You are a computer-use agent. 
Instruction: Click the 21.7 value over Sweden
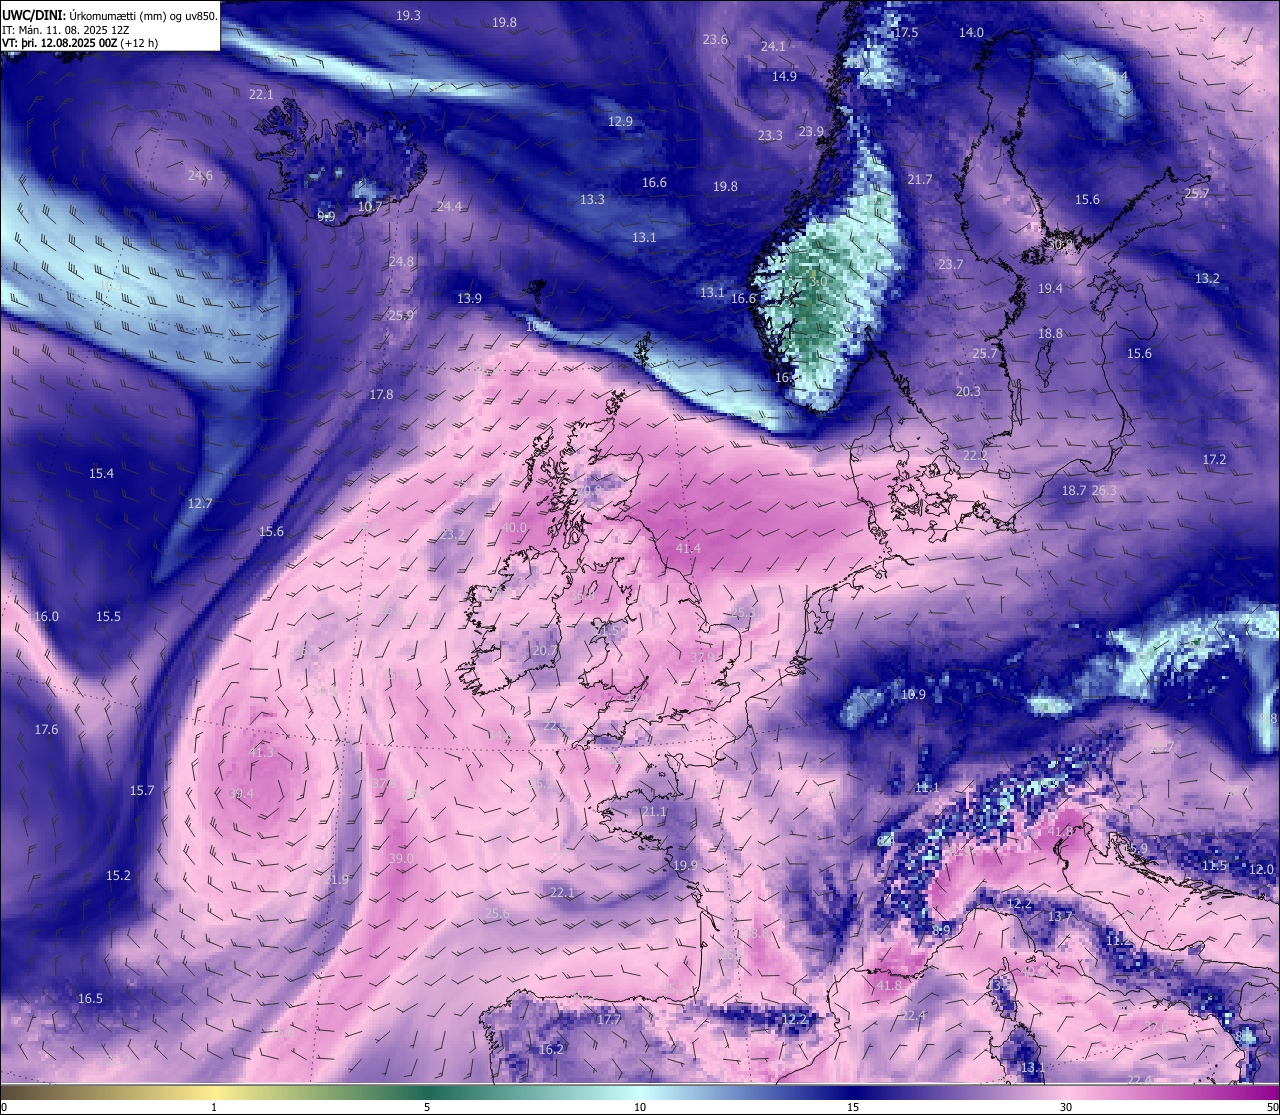click(x=919, y=179)
